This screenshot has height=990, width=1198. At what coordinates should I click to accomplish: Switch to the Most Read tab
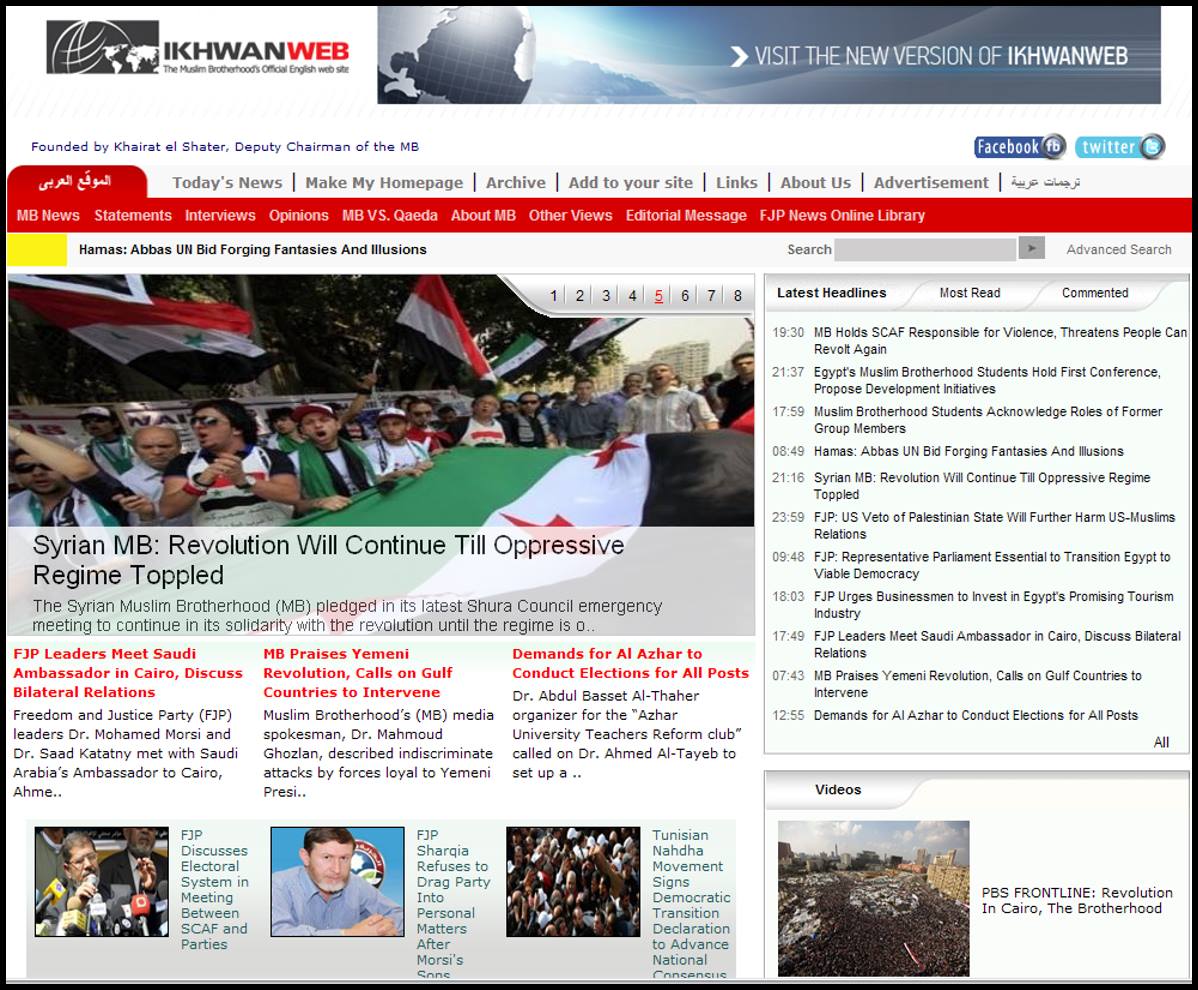tap(969, 293)
